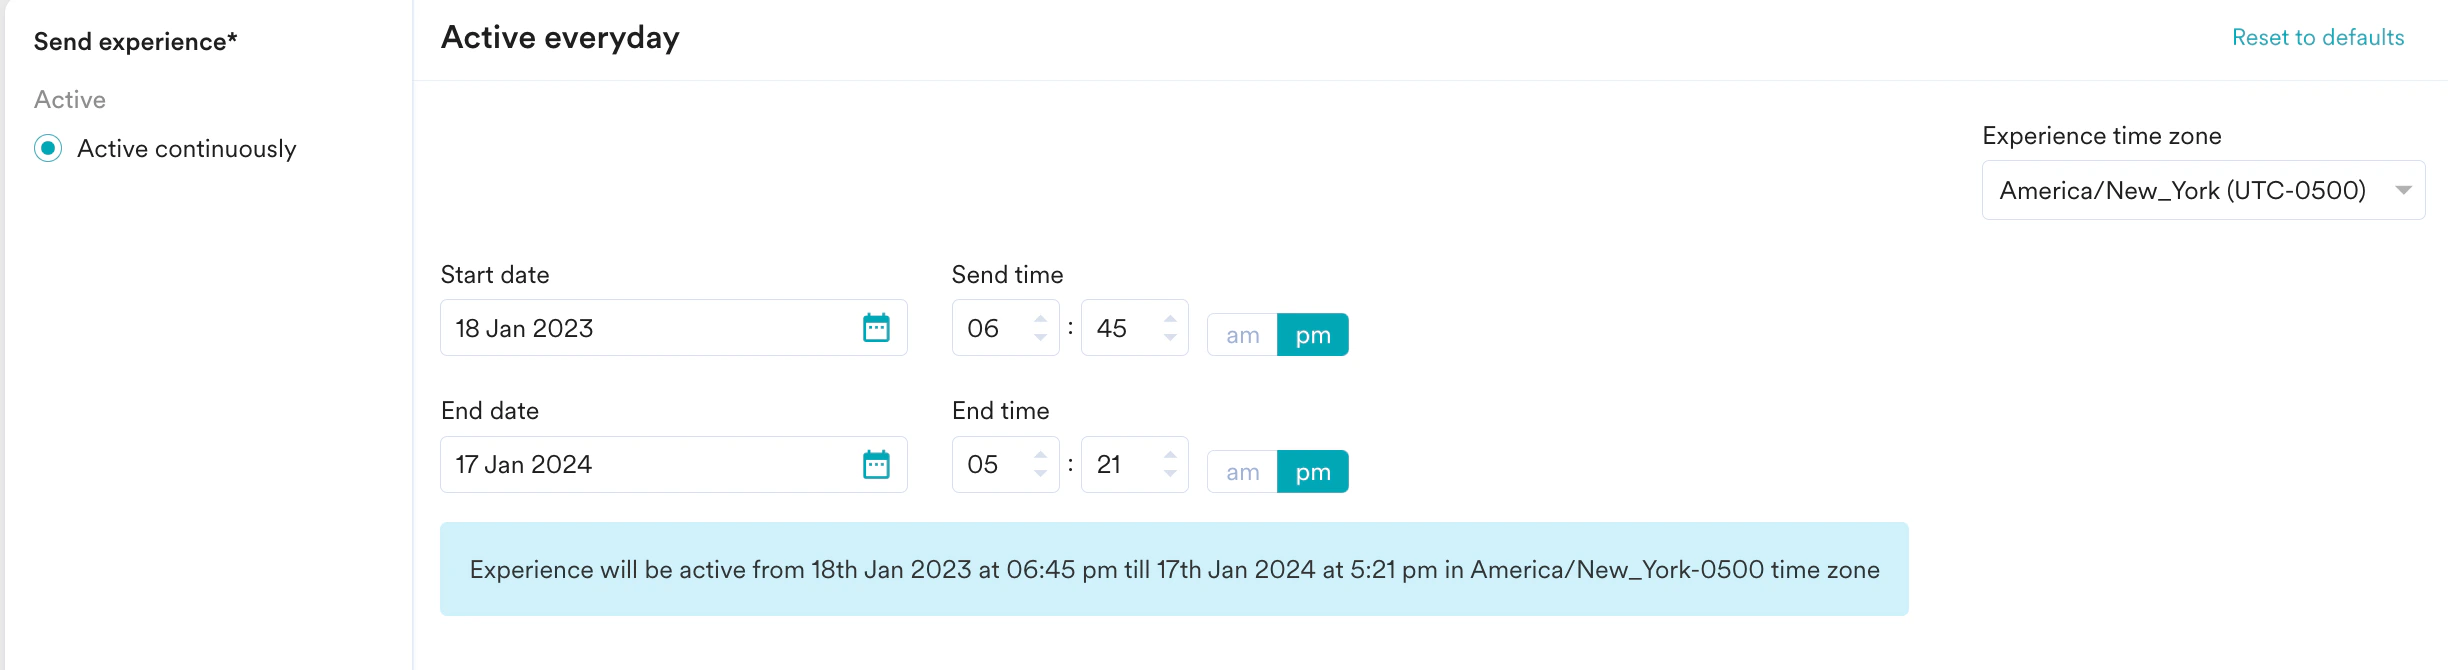Switch End time to am

(x=1241, y=470)
